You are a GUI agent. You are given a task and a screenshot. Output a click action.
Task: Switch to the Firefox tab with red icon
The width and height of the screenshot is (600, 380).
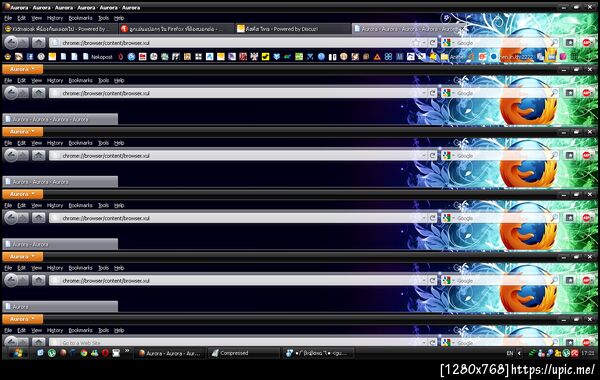176,29
